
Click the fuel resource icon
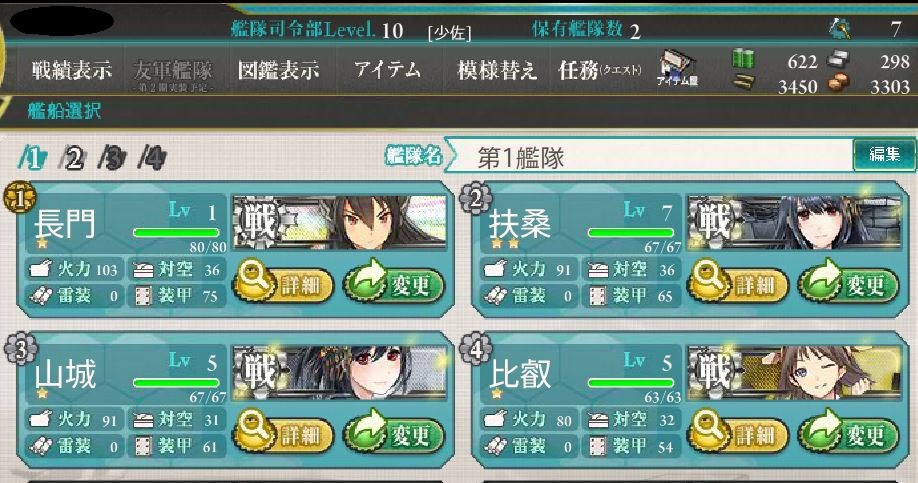(744, 59)
